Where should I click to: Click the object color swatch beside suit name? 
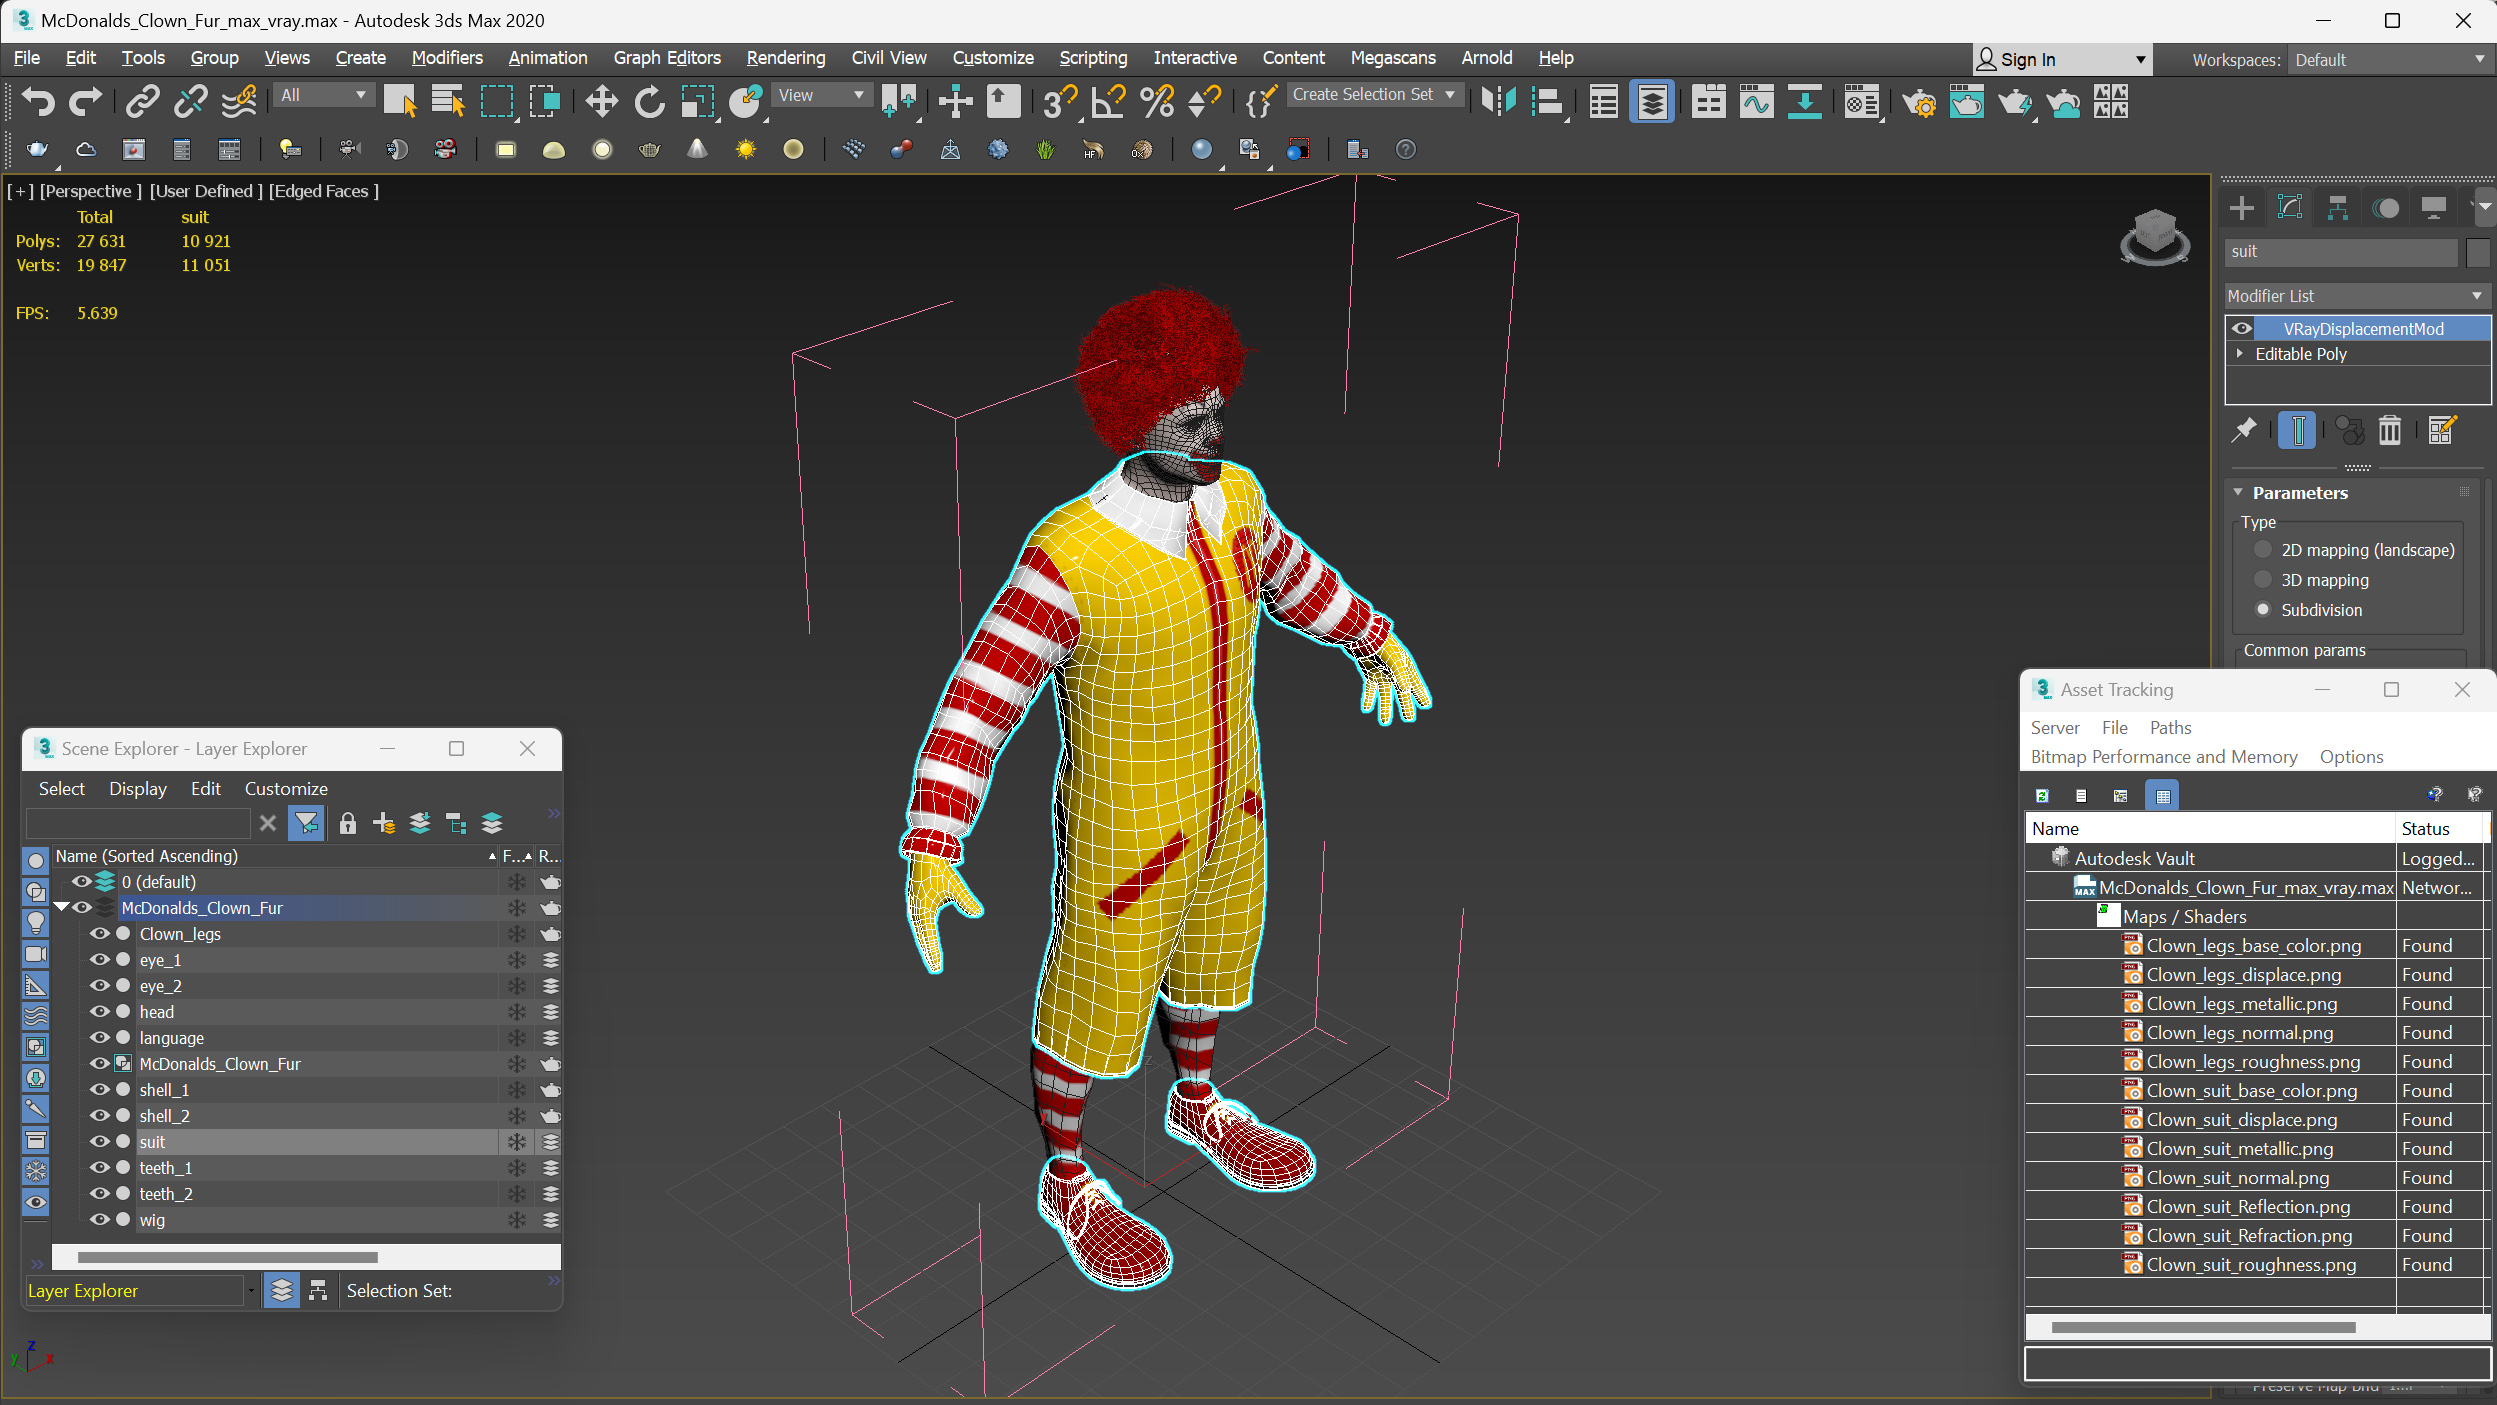pos(2477,252)
